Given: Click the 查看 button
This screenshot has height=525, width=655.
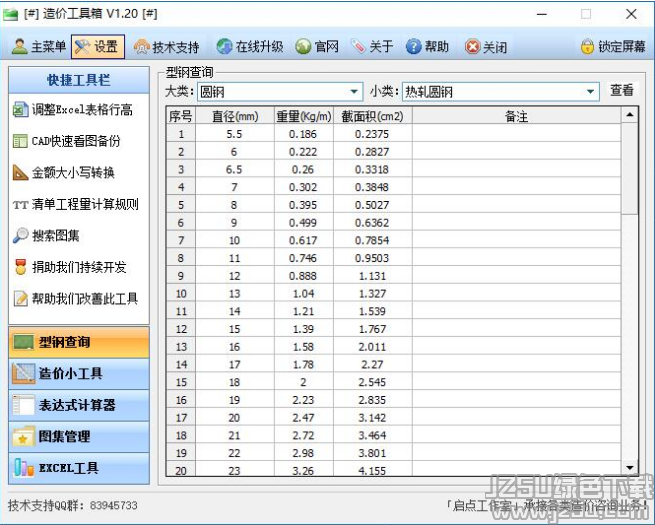Looking at the screenshot, I should (622, 91).
